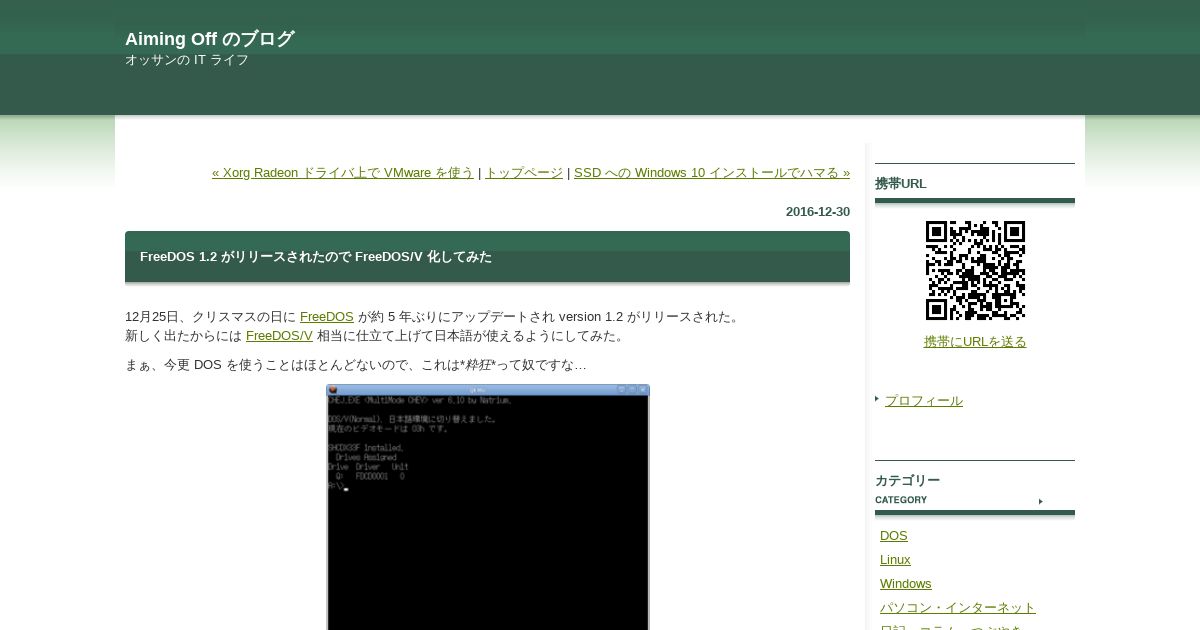Click the FreeDOS 1.2 post title heading
The width and height of the screenshot is (1200, 630).
tap(316, 257)
